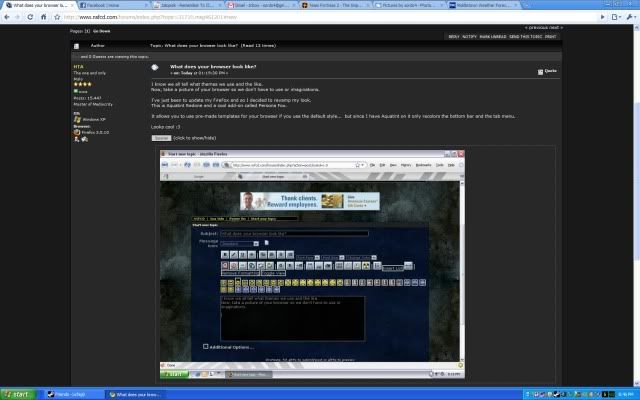Click the Firefox browser icon in profile

[77, 132]
